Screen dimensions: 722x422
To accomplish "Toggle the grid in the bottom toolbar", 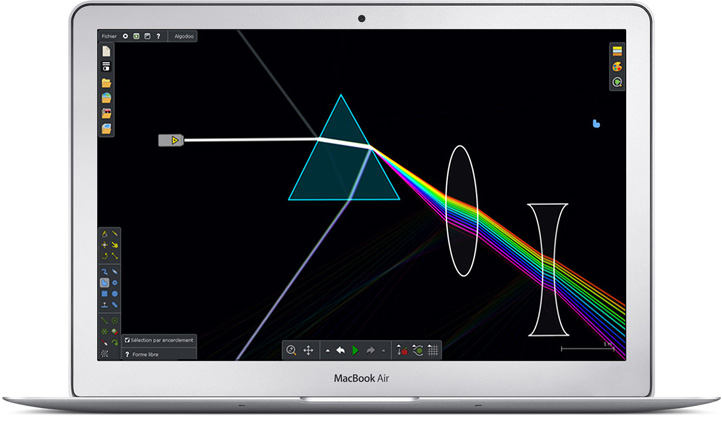I will coord(433,350).
